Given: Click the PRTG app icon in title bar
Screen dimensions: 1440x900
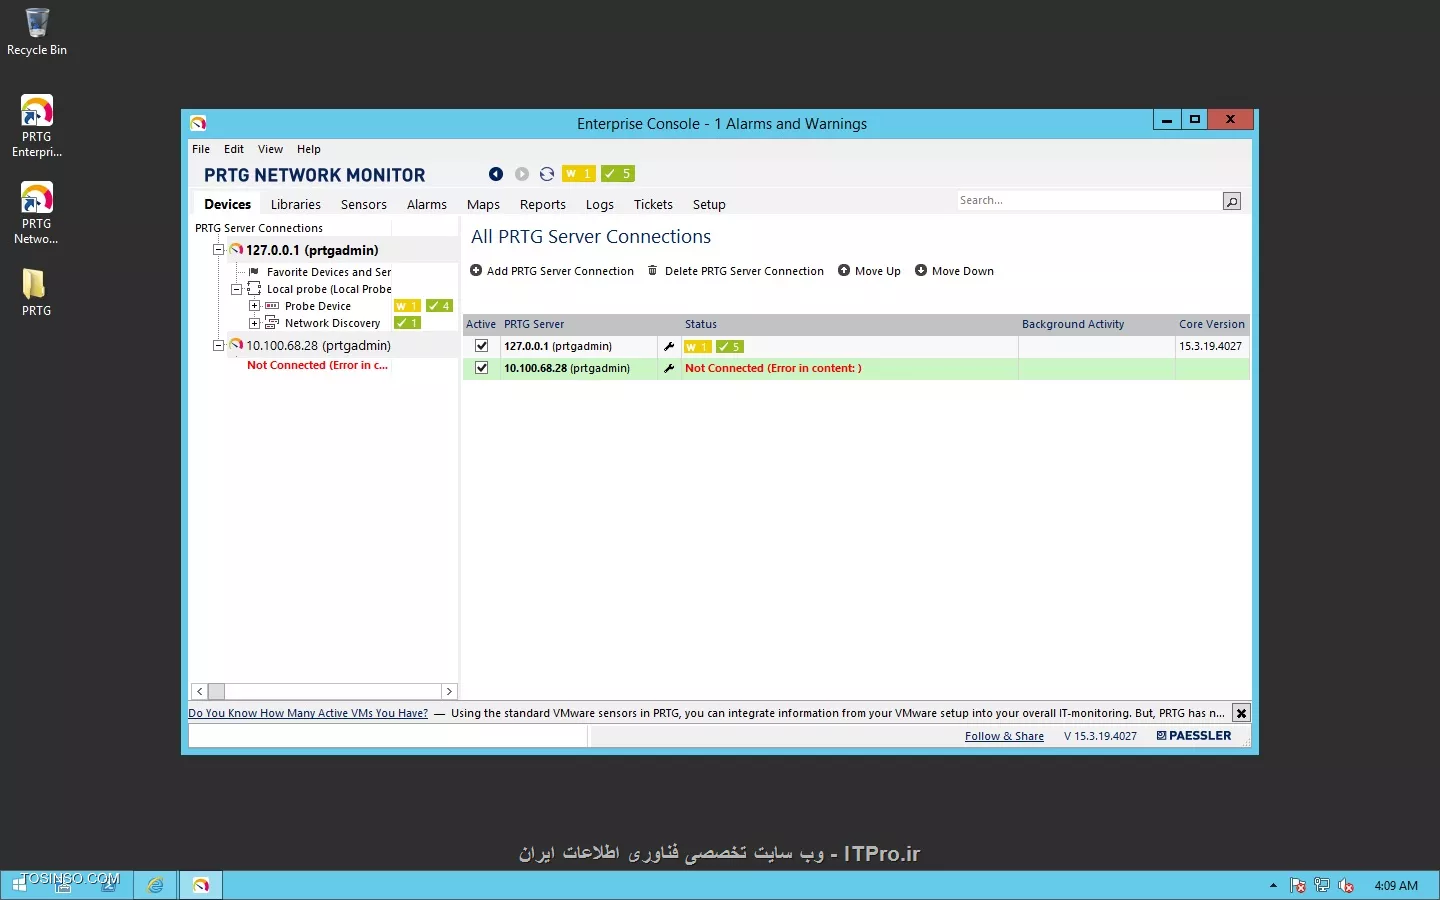Looking at the screenshot, I should [198, 123].
